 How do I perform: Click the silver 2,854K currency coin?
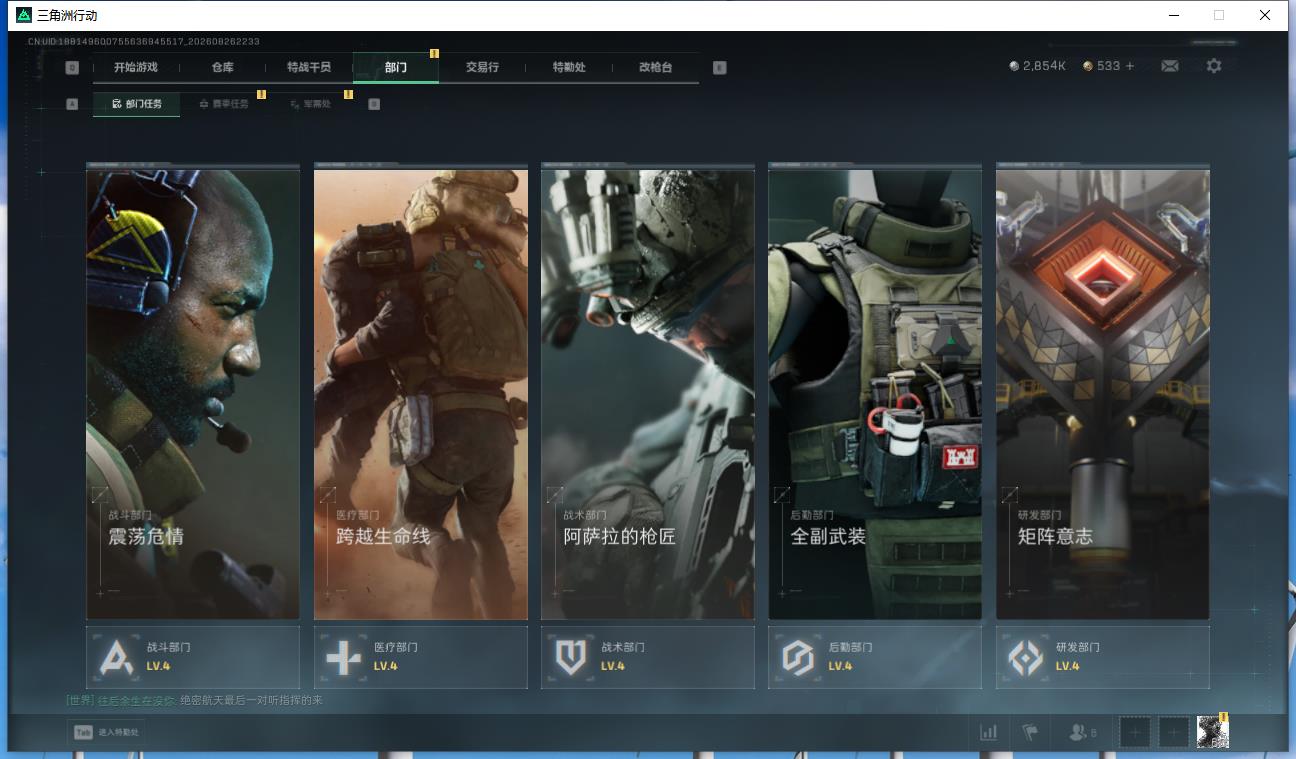coord(1014,66)
